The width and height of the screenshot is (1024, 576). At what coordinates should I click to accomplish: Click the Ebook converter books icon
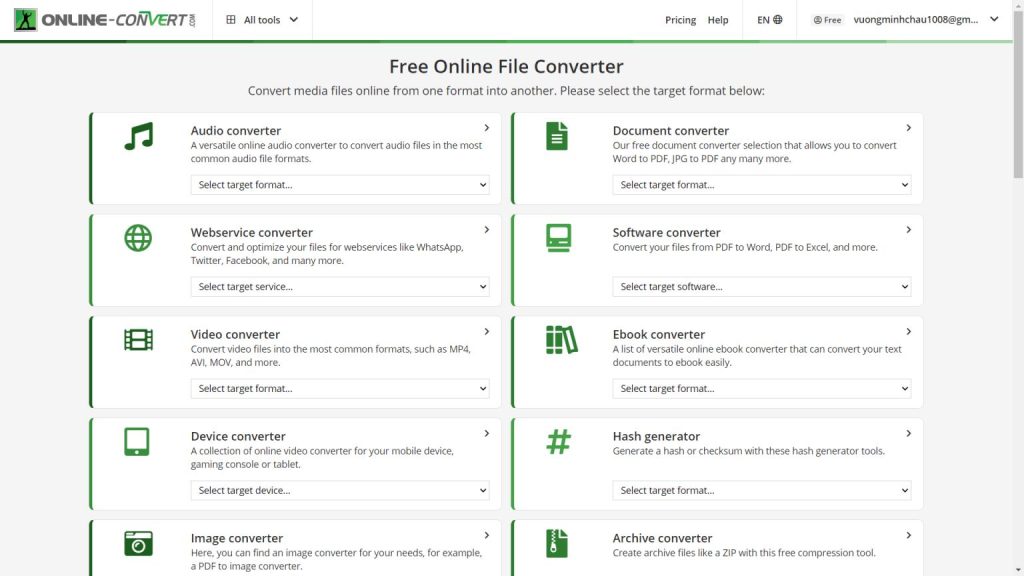pos(561,340)
